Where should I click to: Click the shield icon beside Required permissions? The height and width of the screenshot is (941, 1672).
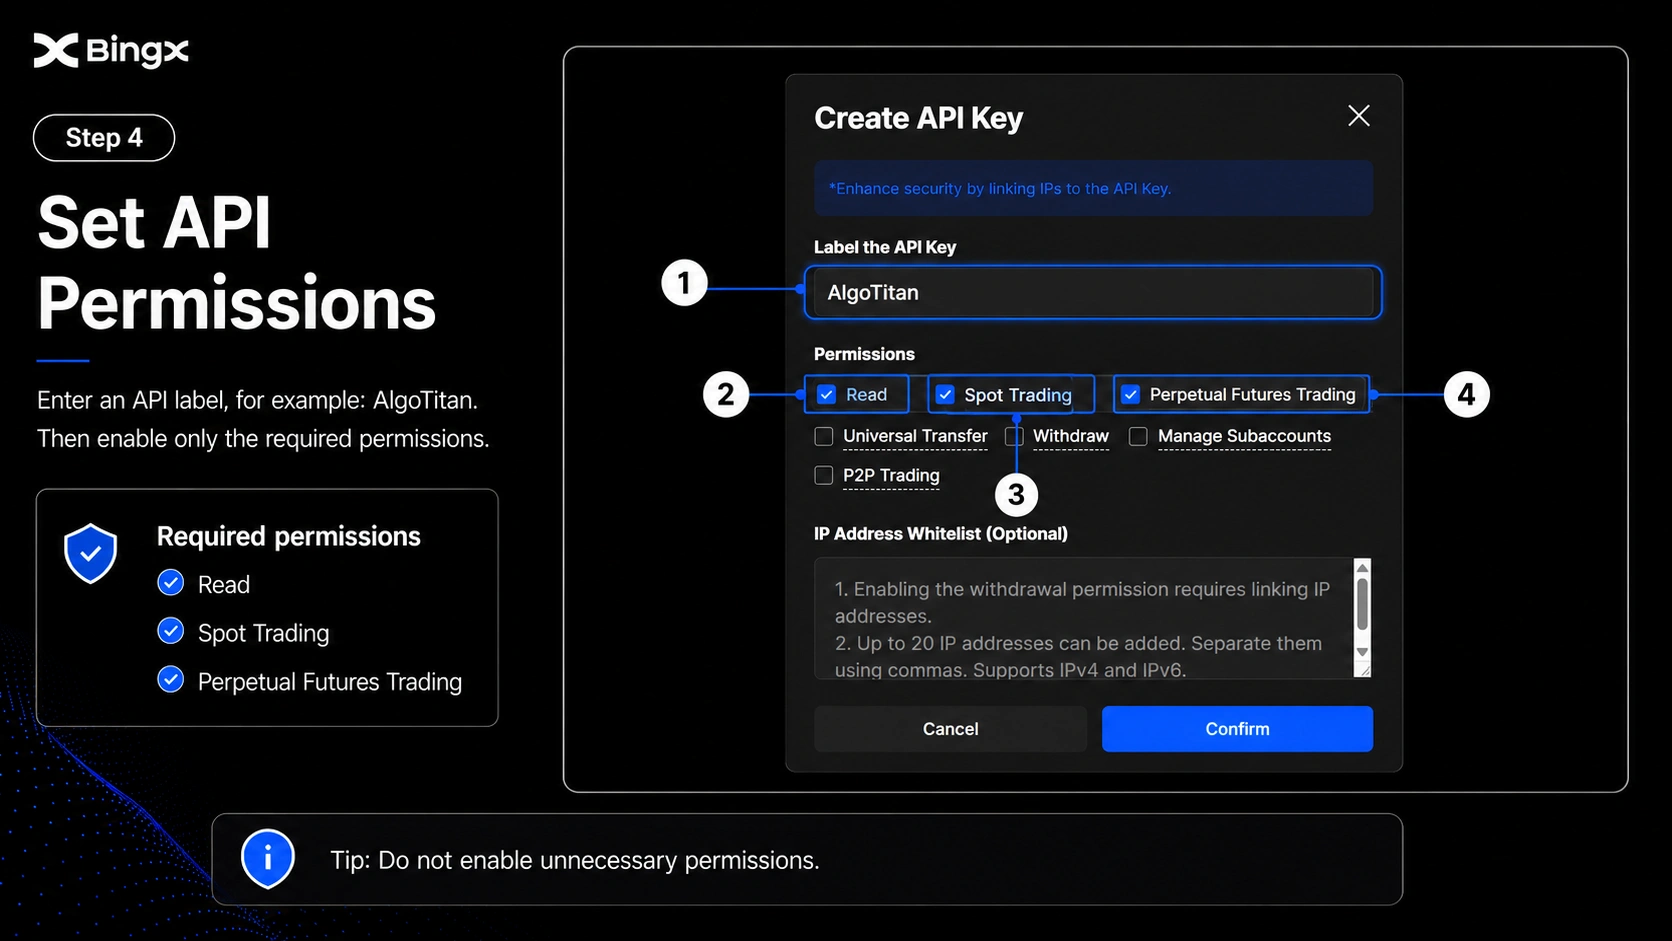click(91, 553)
